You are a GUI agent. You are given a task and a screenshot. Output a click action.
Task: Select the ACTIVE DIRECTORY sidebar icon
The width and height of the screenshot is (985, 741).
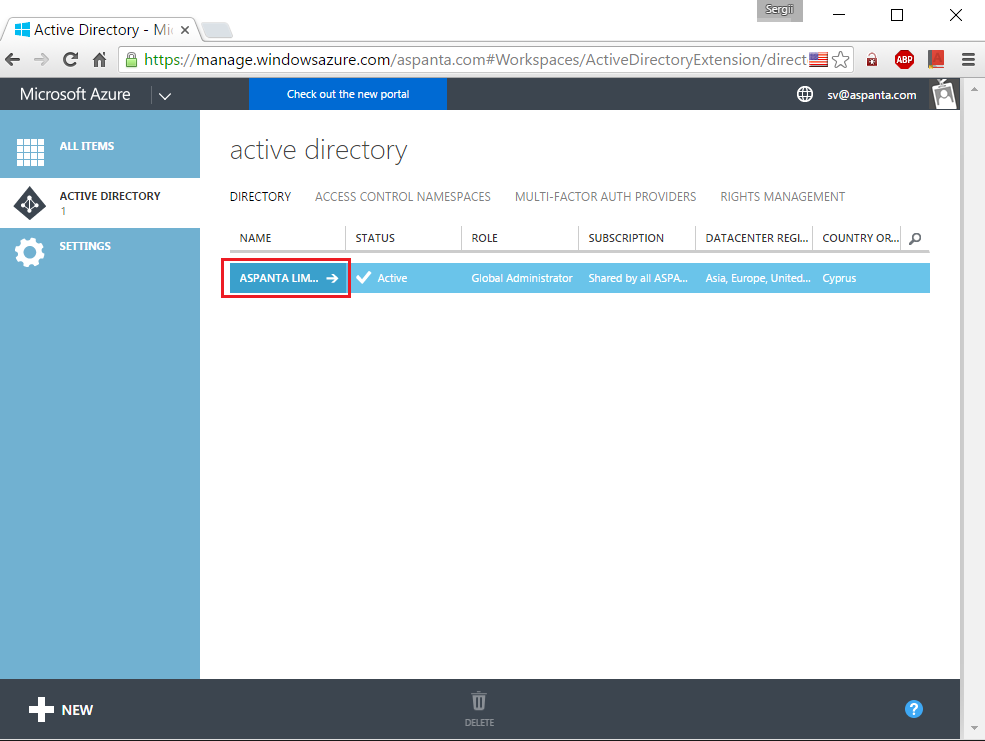click(30, 203)
